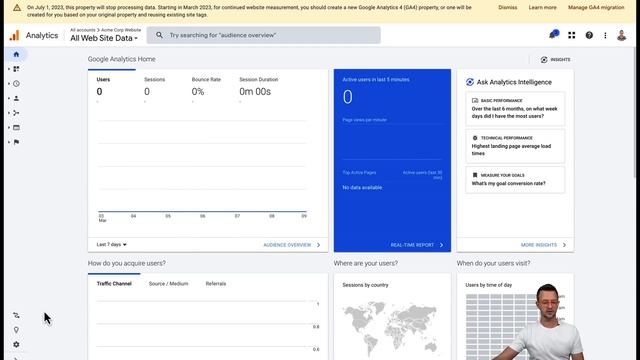Click the Users by time of day heatmap
Screen dimensions: 640x360
coord(502,327)
